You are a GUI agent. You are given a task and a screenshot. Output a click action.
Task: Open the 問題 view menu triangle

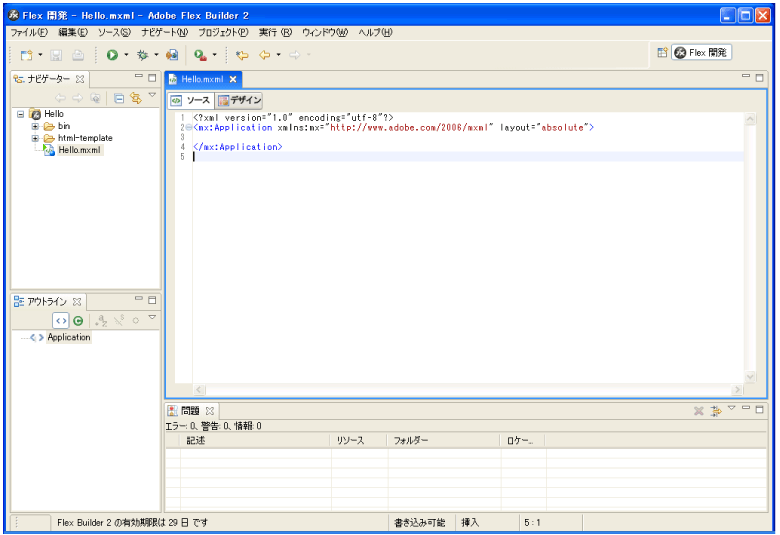pyautogui.click(x=732, y=408)
